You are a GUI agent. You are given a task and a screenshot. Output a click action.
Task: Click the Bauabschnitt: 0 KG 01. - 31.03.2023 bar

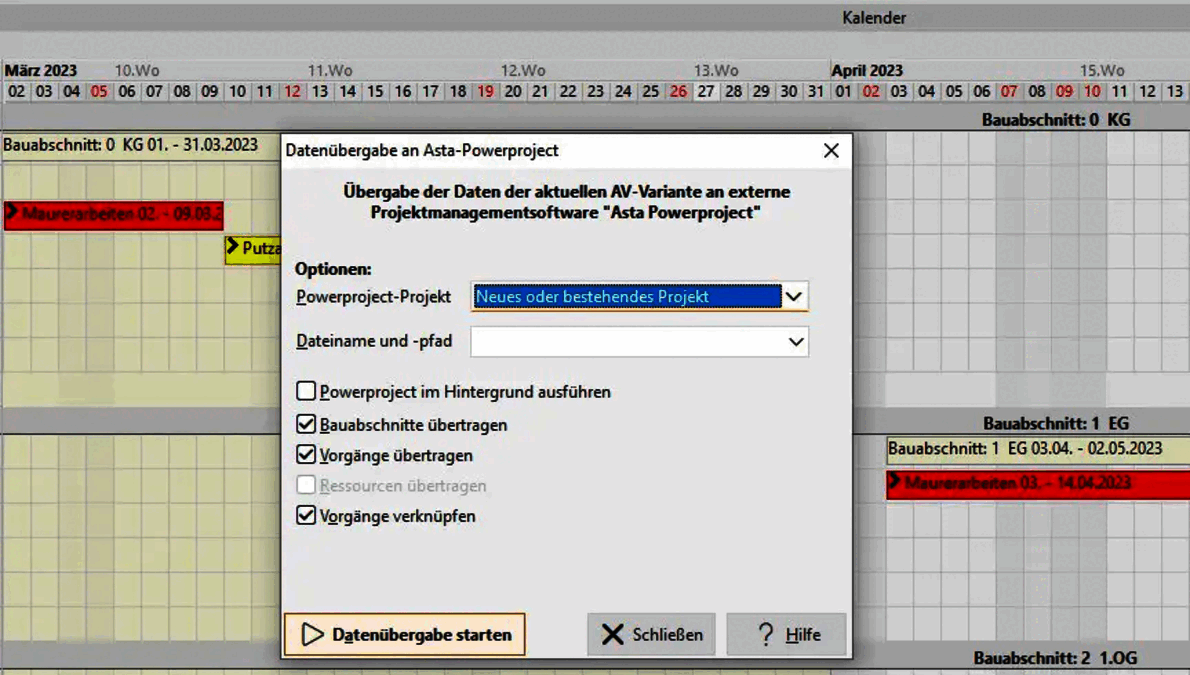tap(140, 145)
